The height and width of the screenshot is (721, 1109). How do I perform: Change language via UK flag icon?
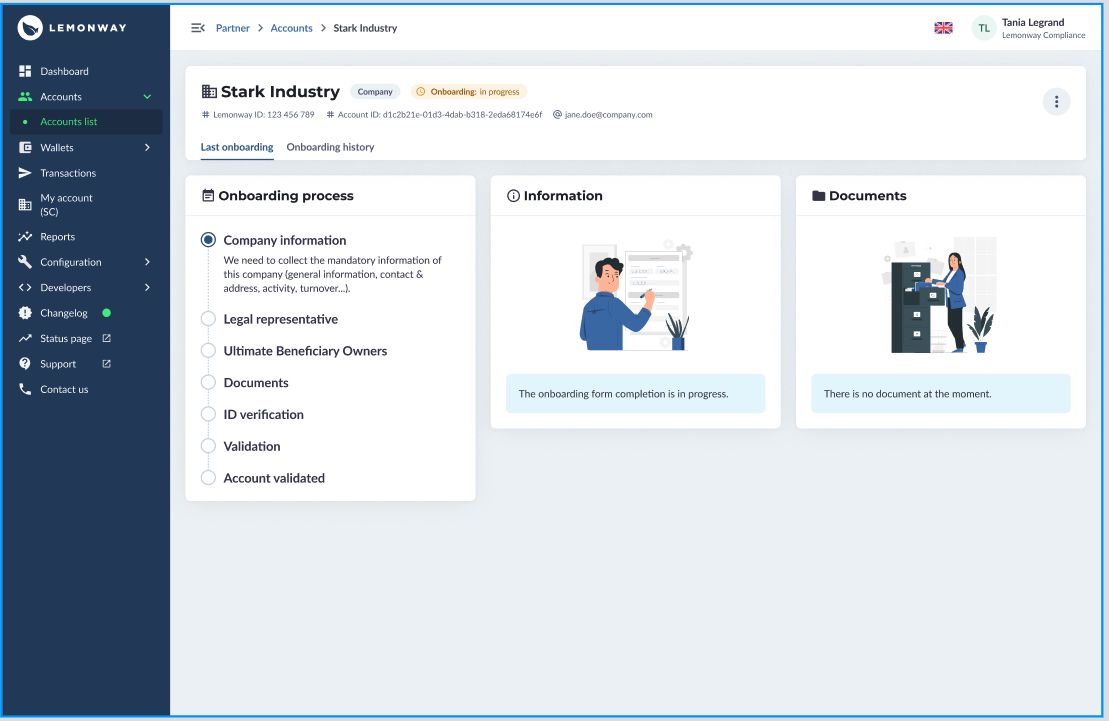click(x=943, y=28)
